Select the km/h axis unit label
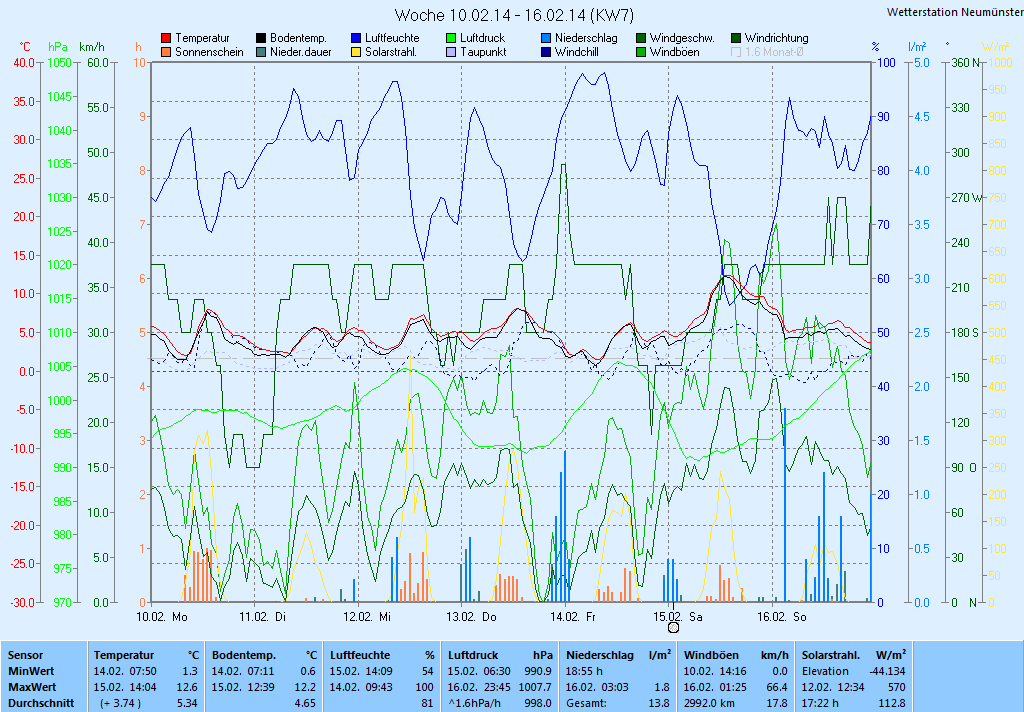The image size is (1024, 712). click(x=91, y=47)
